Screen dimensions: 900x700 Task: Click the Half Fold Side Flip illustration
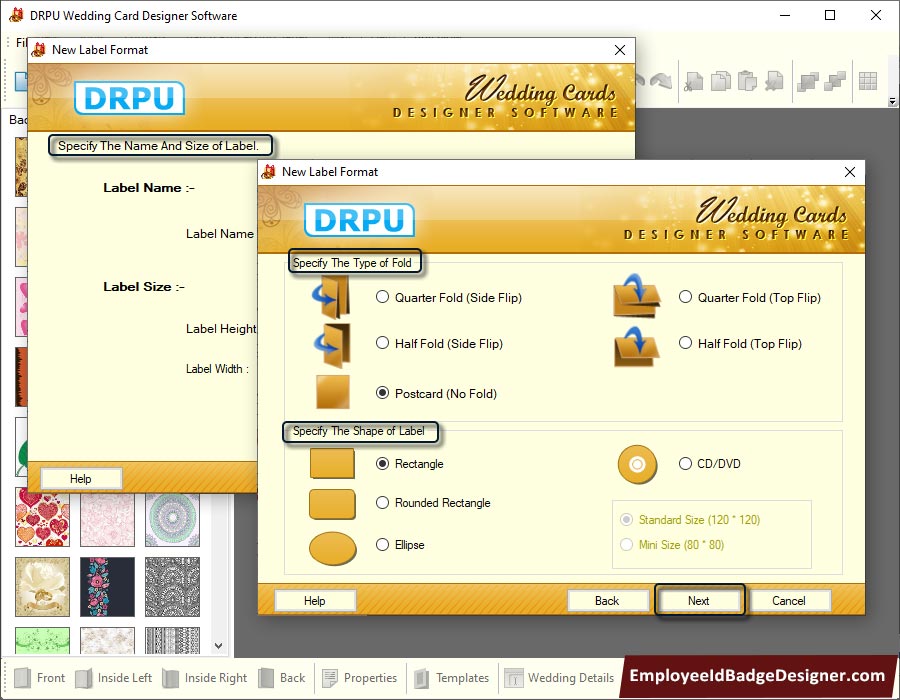pos(332,344)
